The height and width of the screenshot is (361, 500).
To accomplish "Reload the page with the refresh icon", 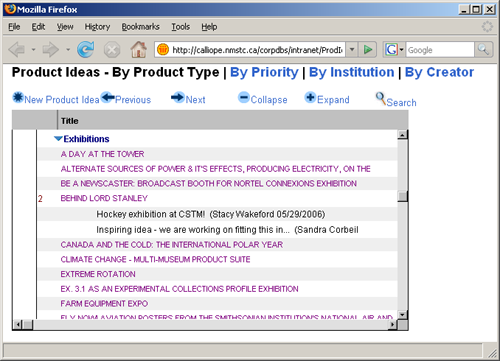I will (86, 50).
